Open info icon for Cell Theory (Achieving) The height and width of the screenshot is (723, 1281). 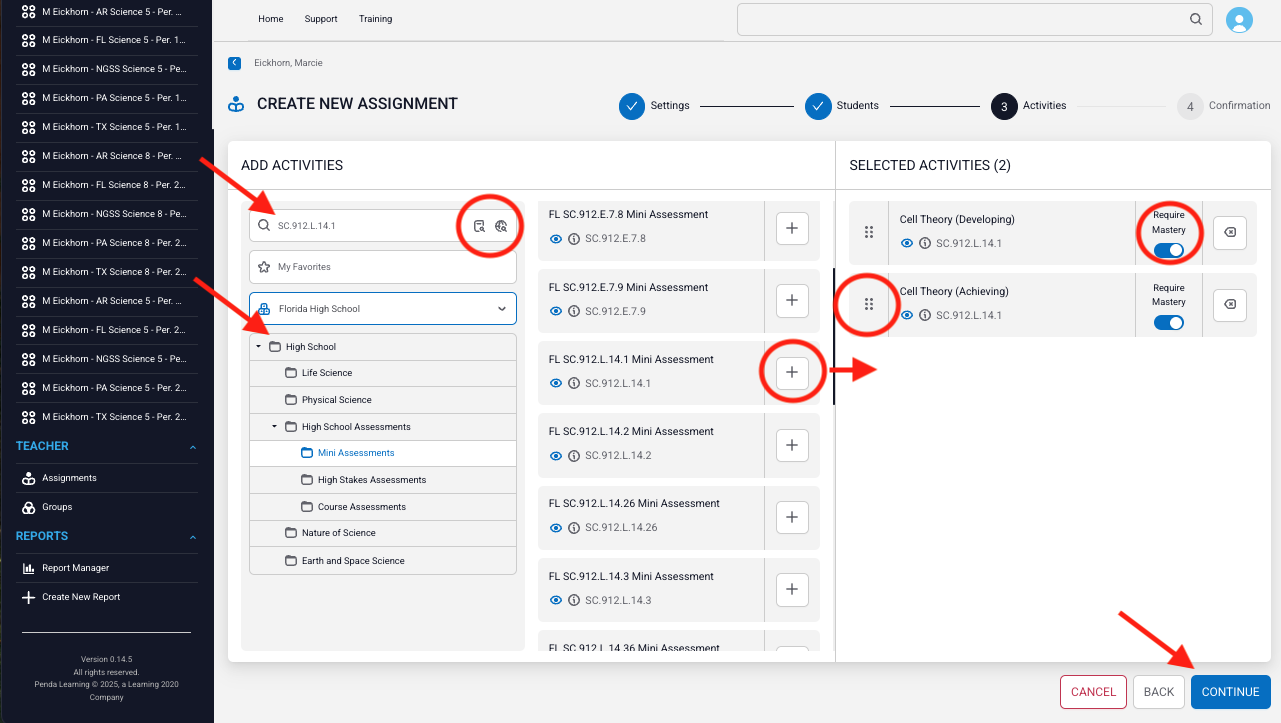click(925, 315)
